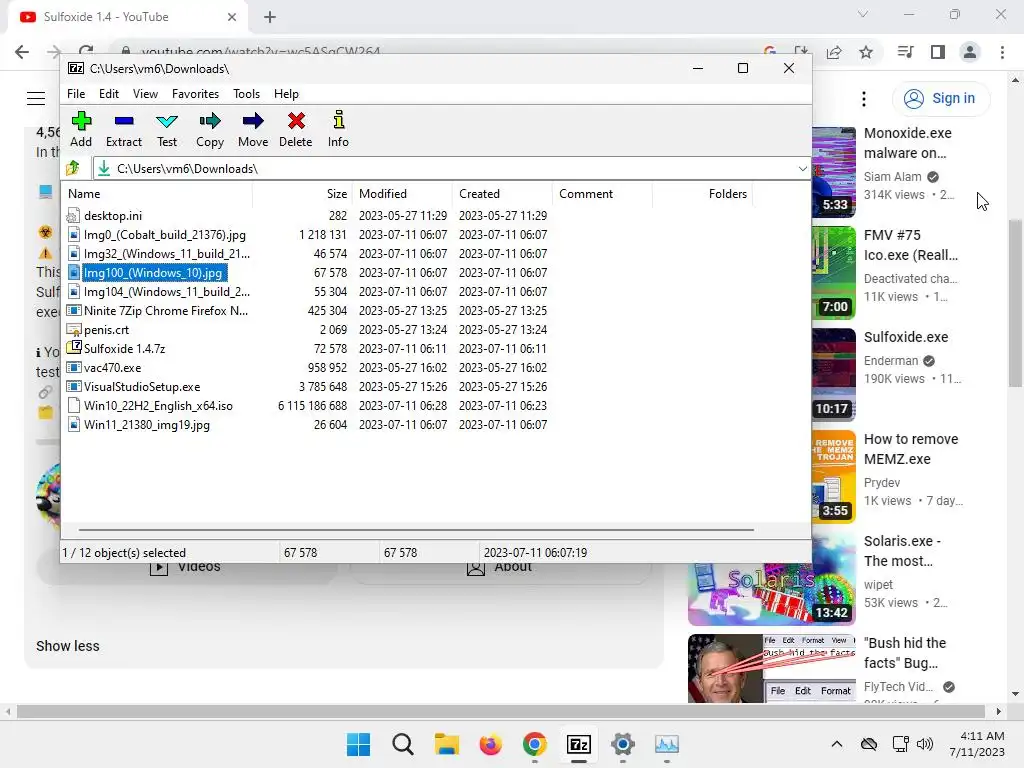This screenshot has height=768, width=1024.
Task: Sort by the Folders column header
Action: pyautogui.click(x=703, y=194)
